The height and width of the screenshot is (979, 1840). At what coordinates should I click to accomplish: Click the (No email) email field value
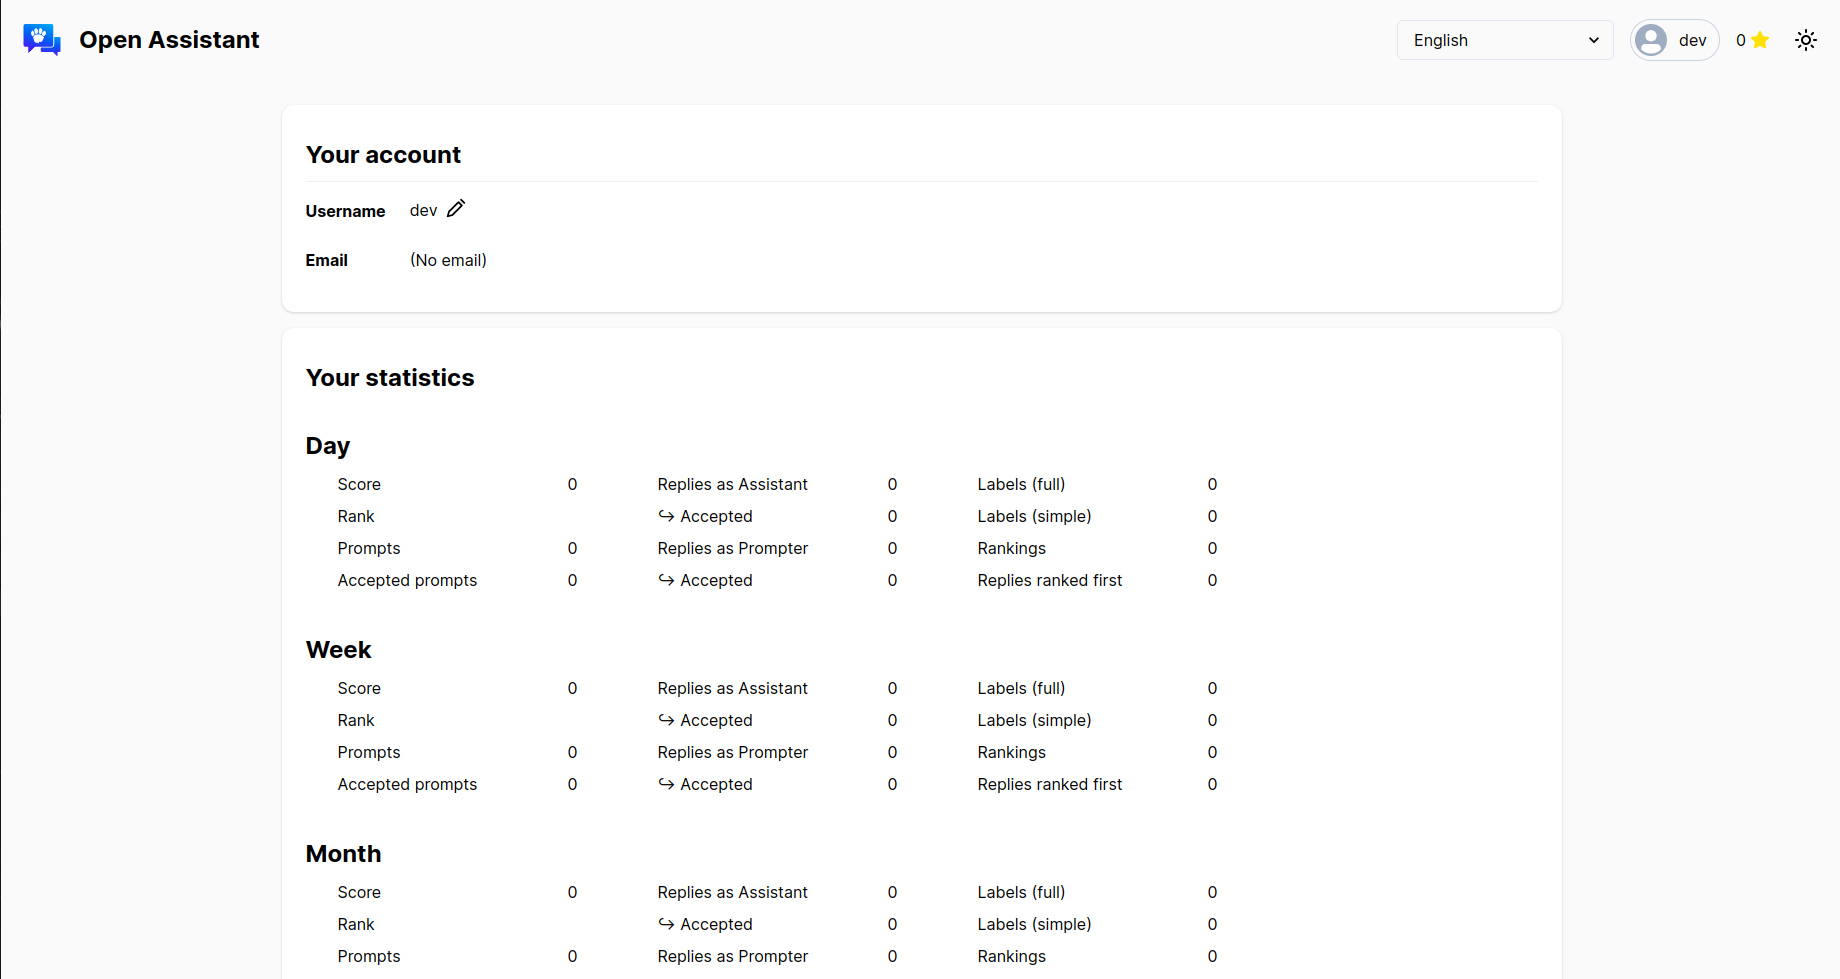coord(448,260)
